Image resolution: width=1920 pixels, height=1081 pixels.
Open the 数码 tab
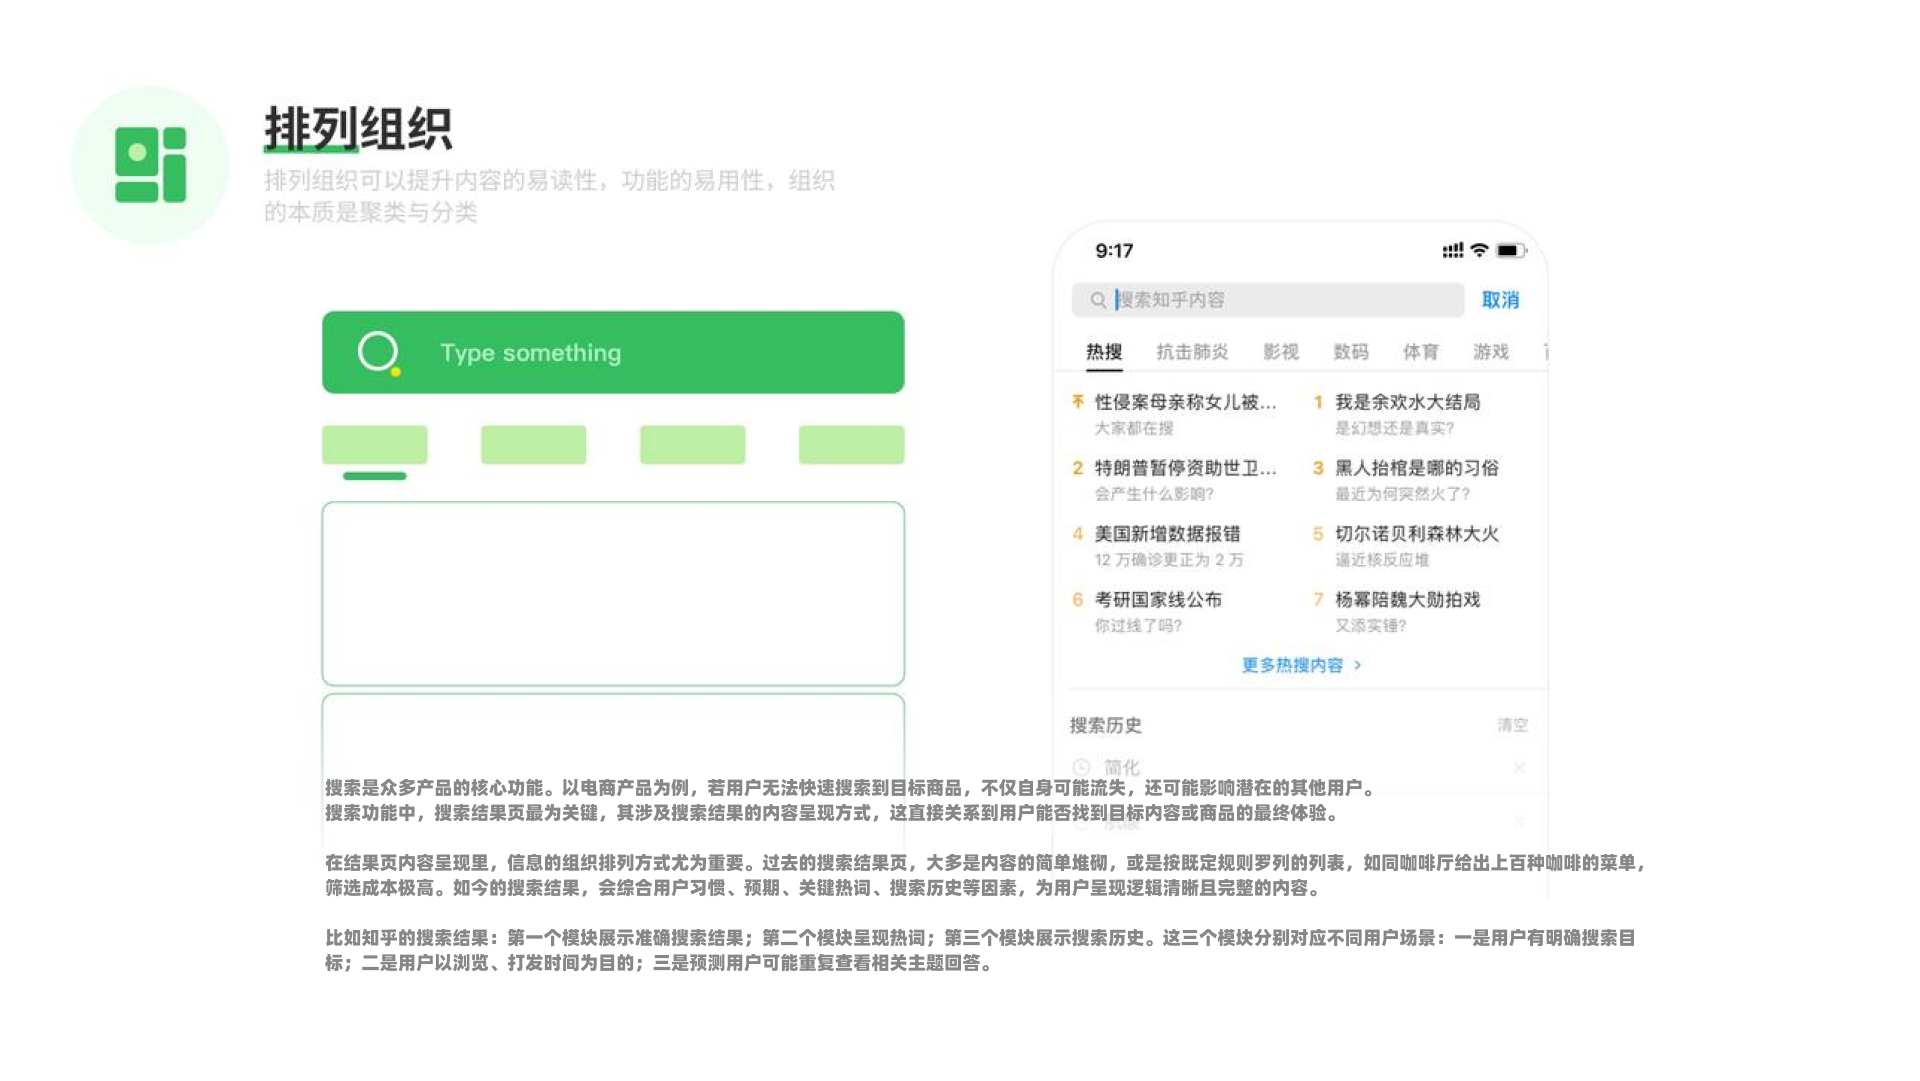(x=1352, y=352)
